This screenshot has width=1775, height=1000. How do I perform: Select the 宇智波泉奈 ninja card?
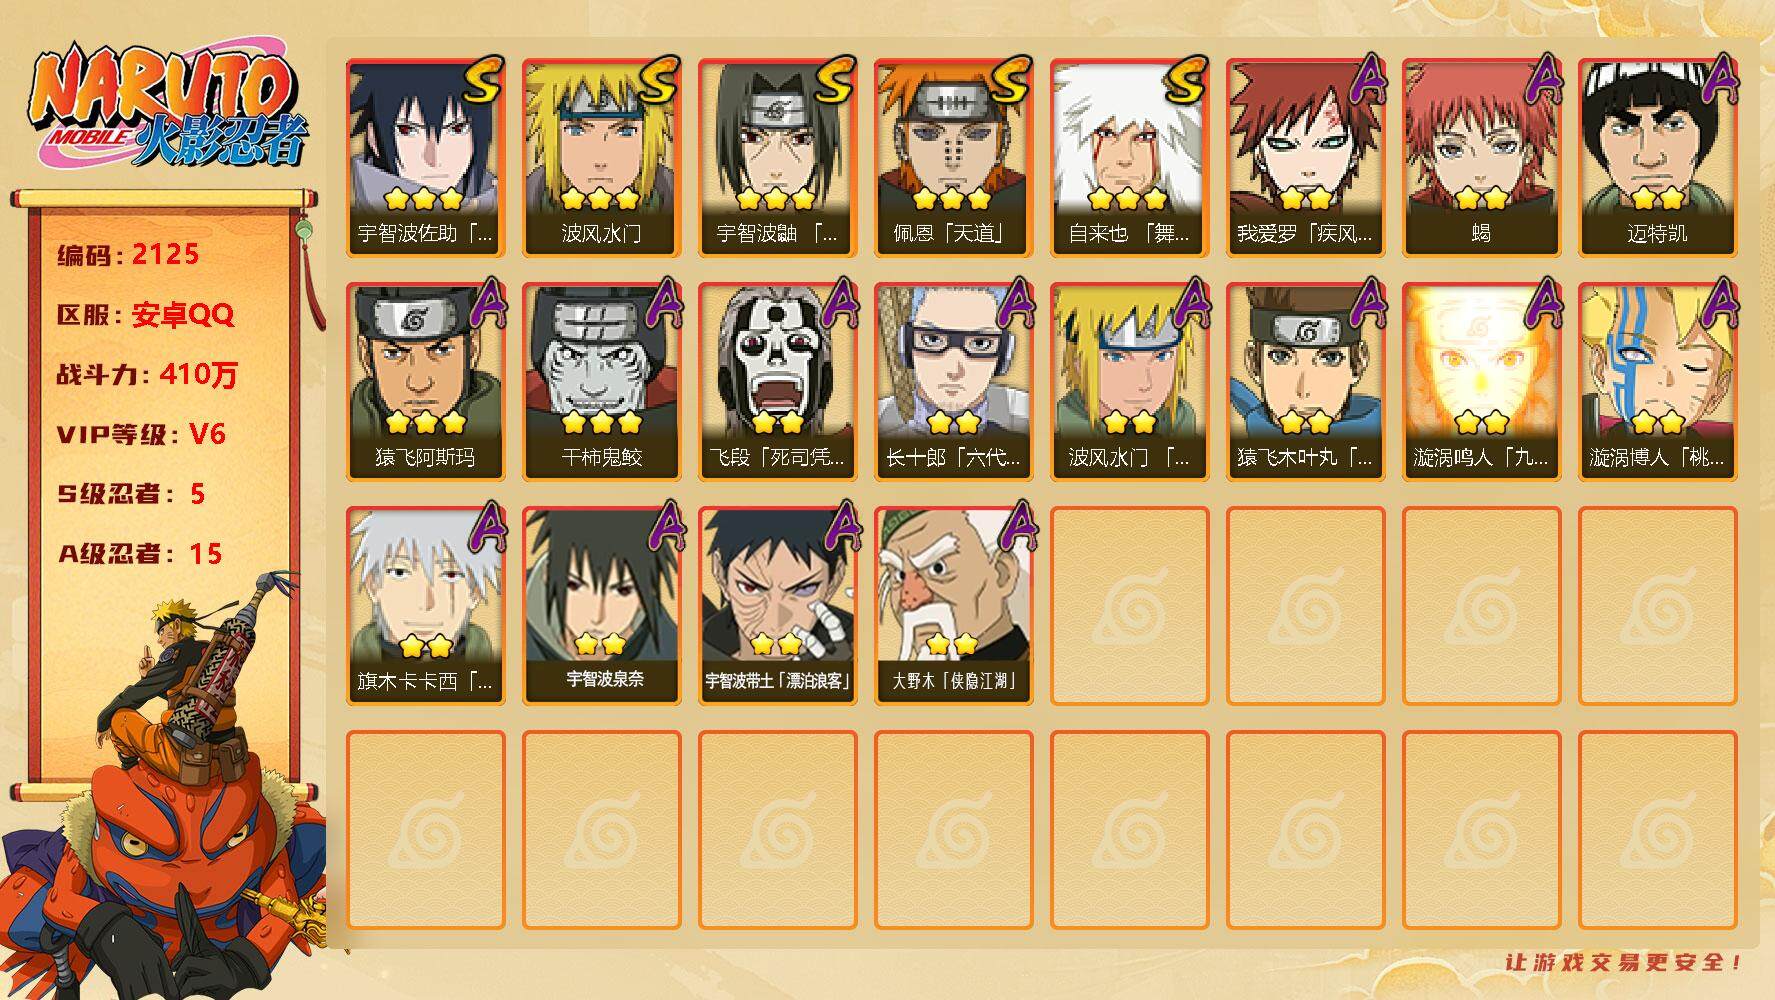(x=601, y=606)
